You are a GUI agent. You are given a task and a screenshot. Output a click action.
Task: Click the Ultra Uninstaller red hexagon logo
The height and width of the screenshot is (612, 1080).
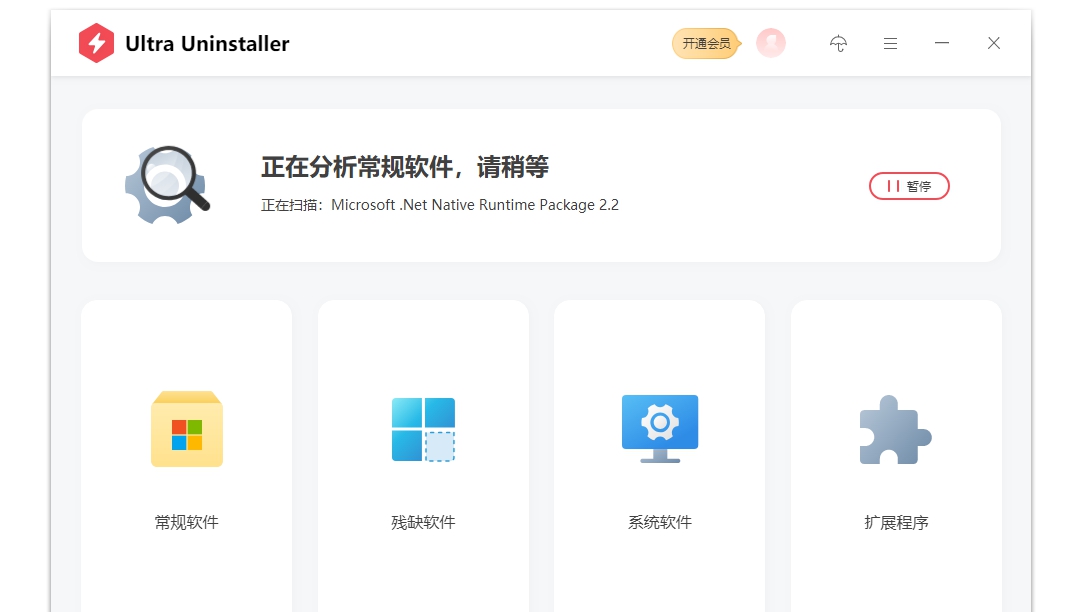pos(96,43)
